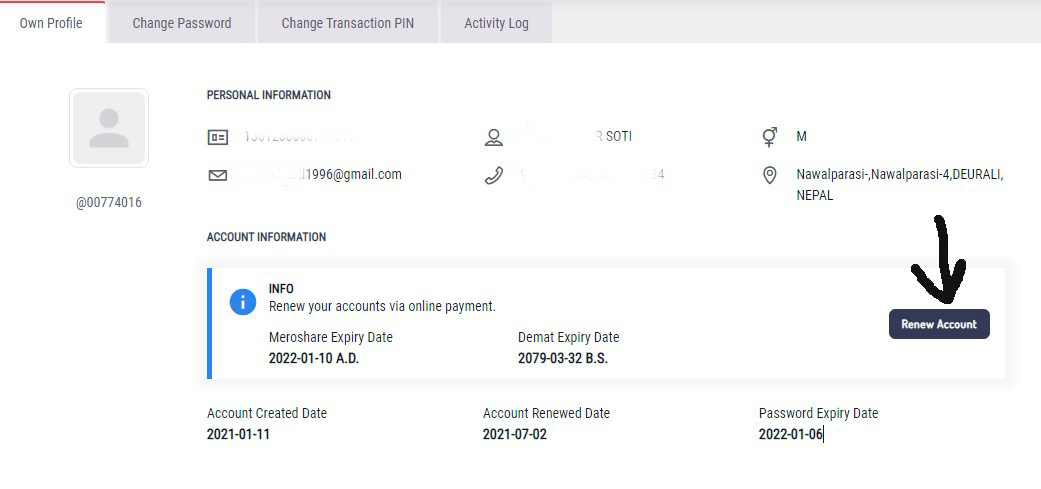Click the Account Renewed Date value

pyautogui.click(x=515, y=435)
